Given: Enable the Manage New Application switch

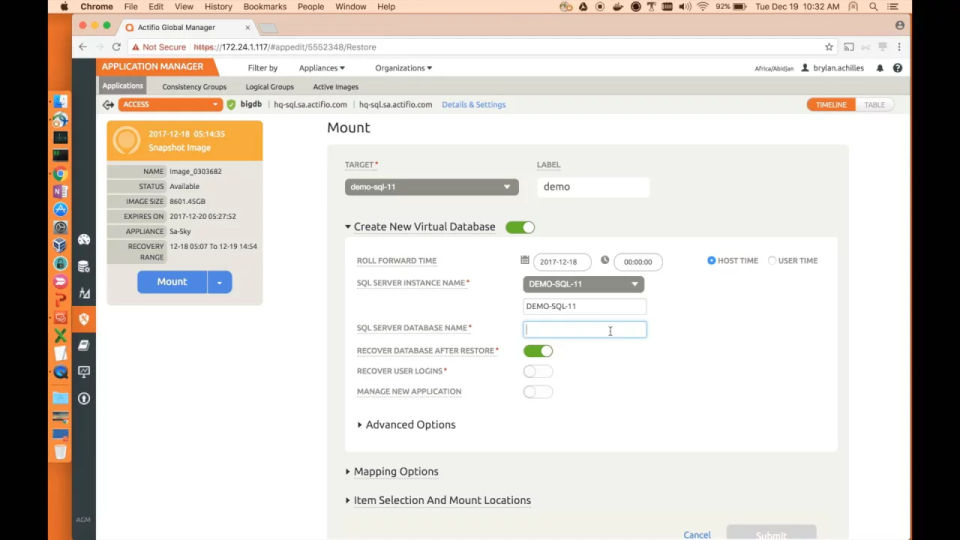Looking at the screenshot, I should coord(538,392).
